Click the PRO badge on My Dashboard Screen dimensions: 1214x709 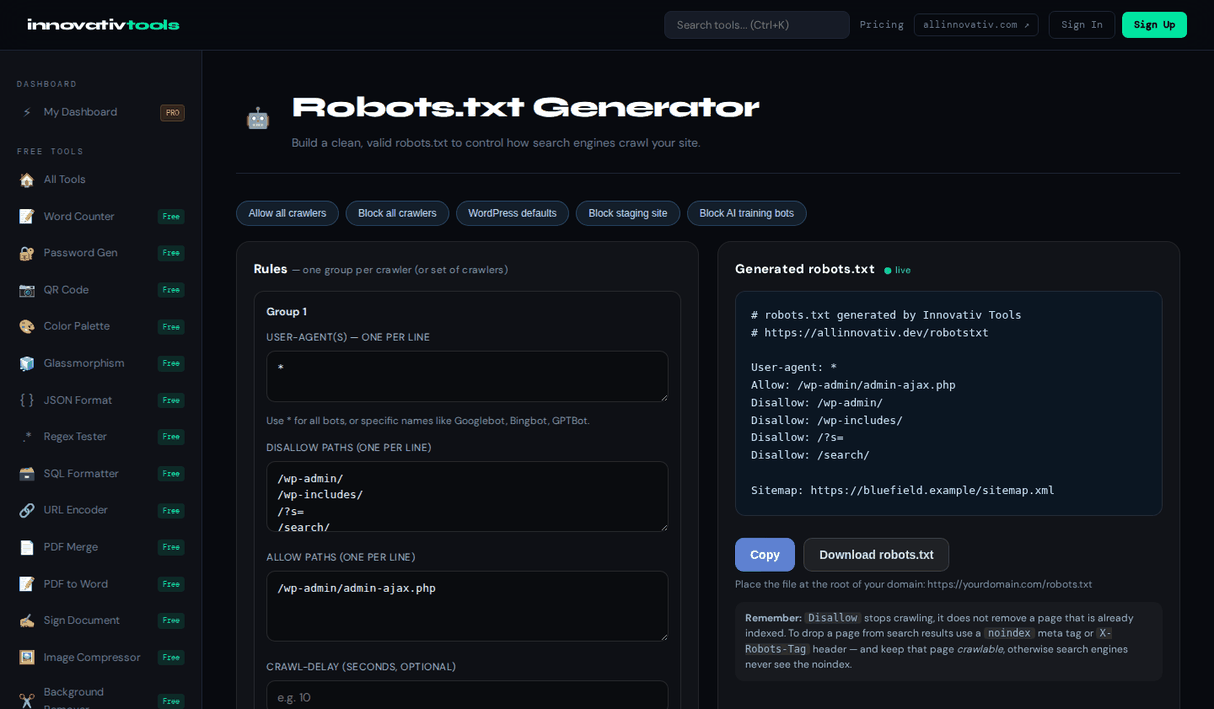pyautogui.click(x=172, y=113)
